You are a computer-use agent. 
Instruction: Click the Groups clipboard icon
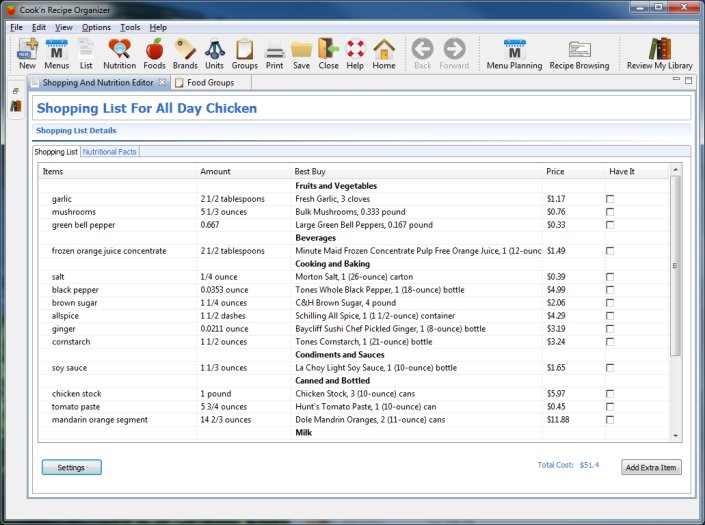(245, 53)
